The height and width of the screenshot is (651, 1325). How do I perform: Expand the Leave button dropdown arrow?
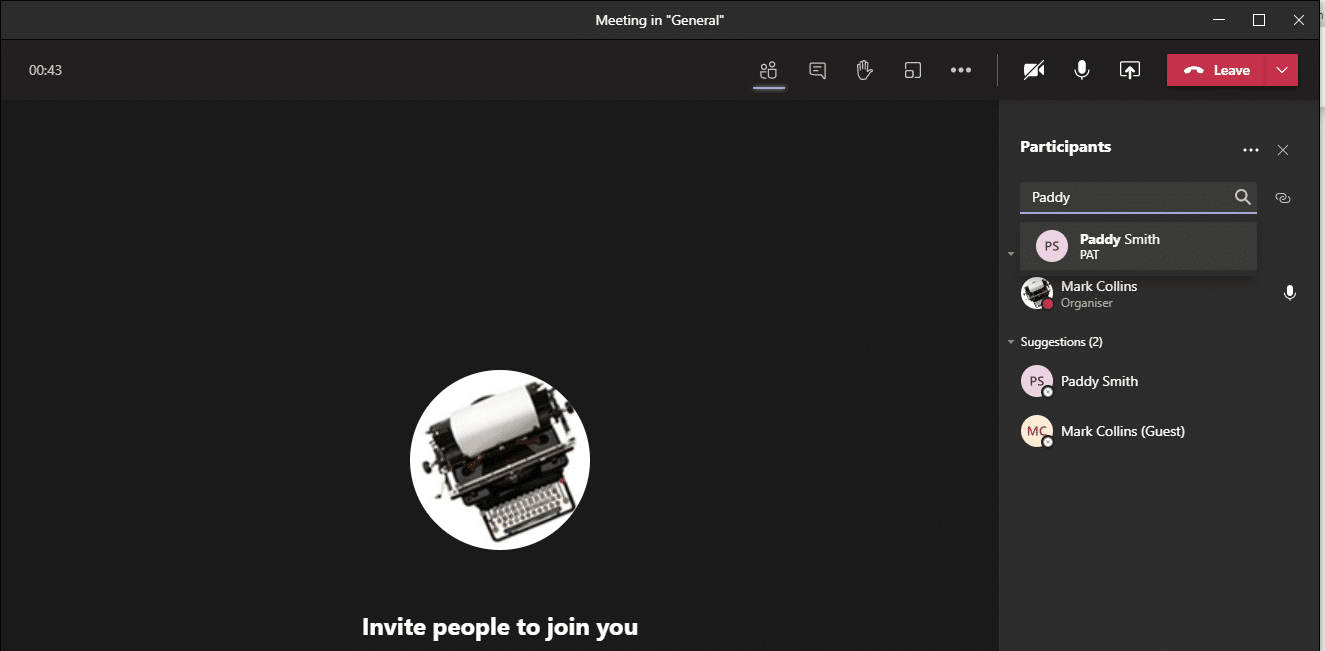click(1282, 70)
